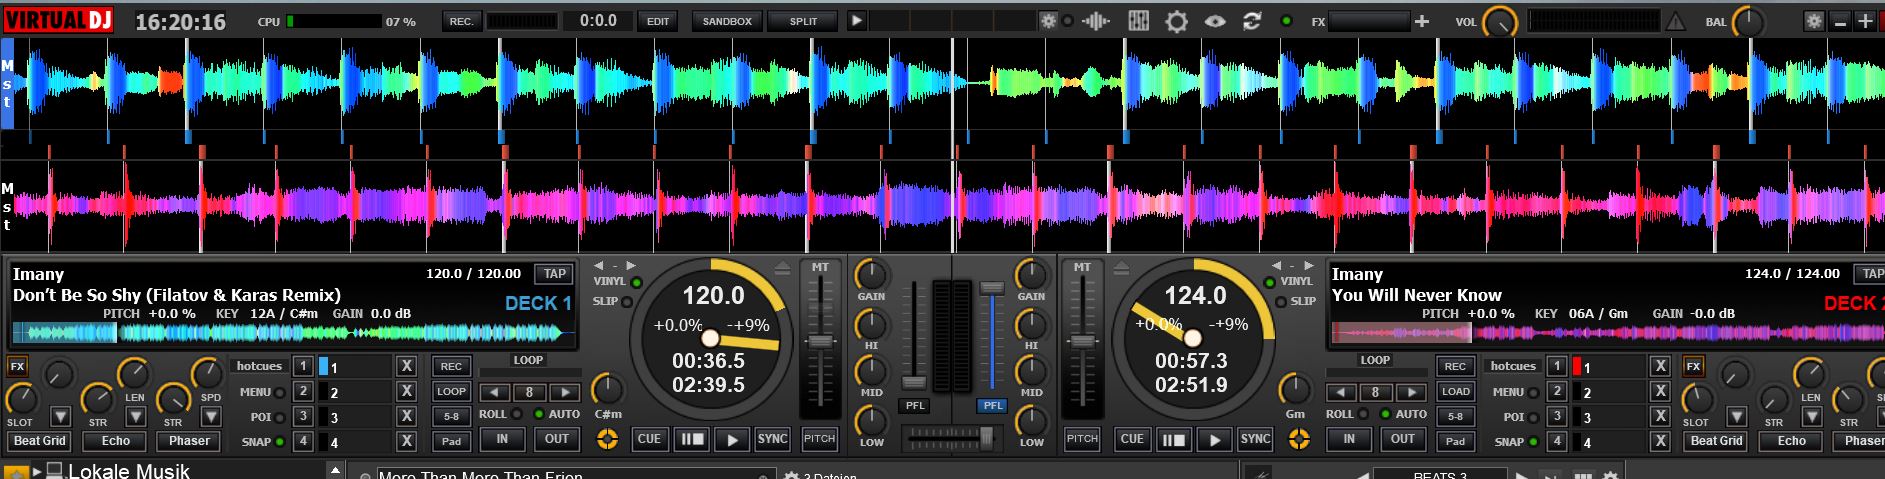Delete Deck 2 hotcue 3 with its X
This screenshot has height=479, width=1885.
(1660, 417)
